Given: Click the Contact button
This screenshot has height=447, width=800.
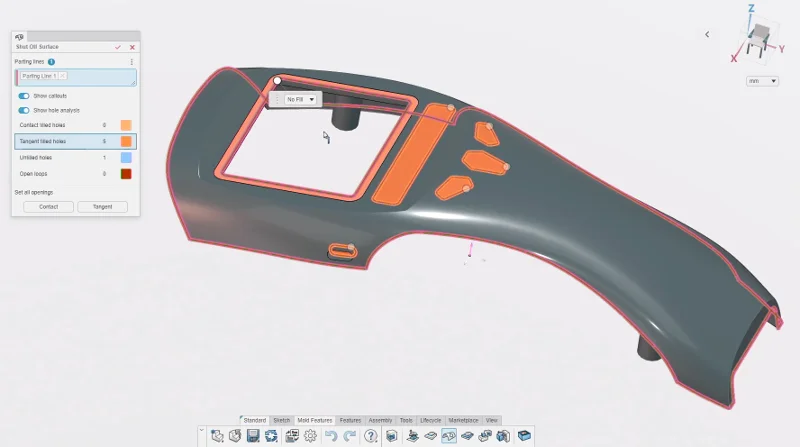Looking at the screenshot, I should 48,206.
